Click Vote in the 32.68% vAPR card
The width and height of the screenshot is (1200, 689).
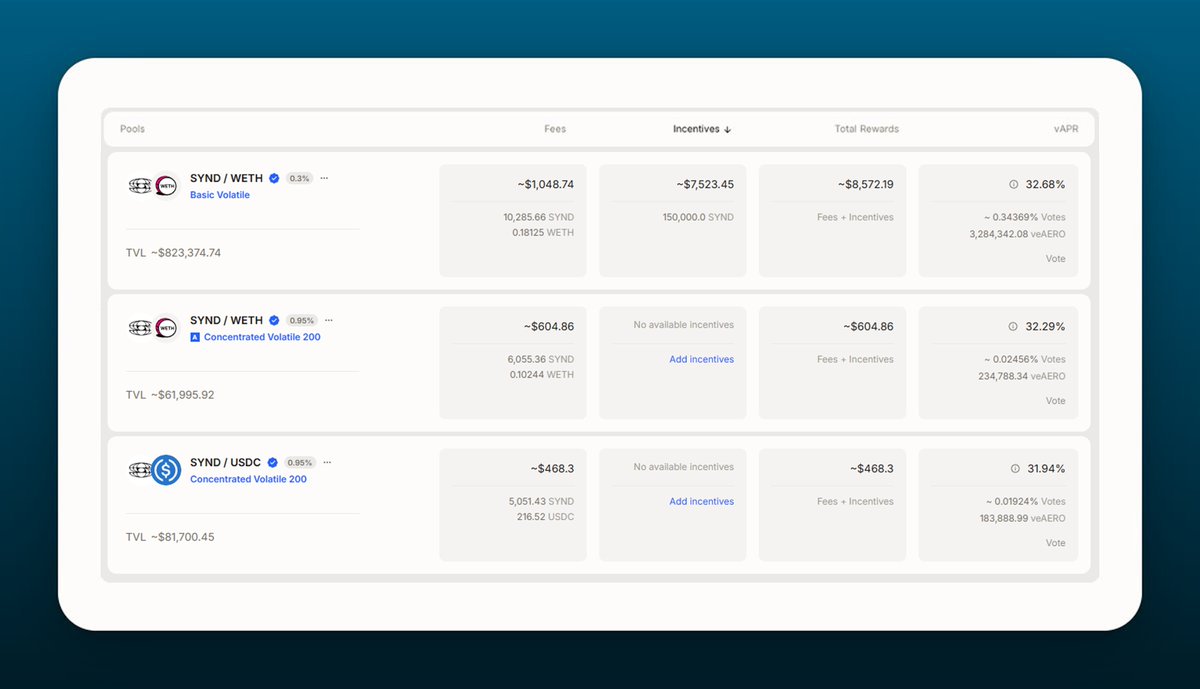click(1056, 259)
